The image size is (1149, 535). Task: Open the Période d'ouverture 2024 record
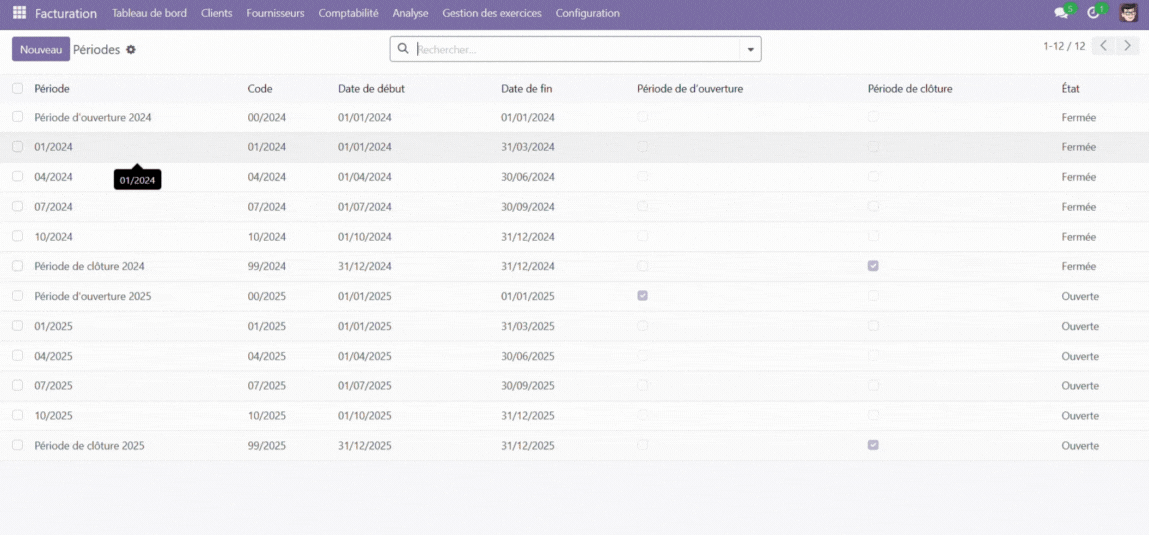click(93, 117)
